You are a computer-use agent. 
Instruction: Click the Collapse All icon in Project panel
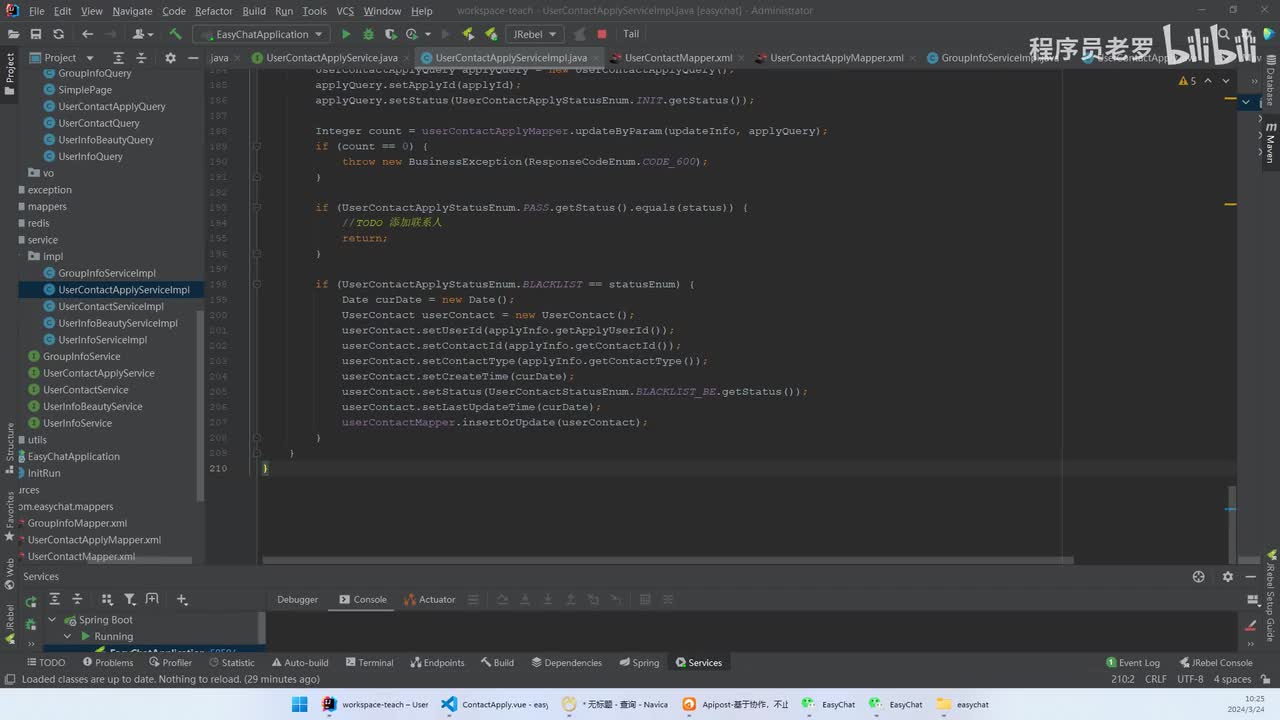[x=141, y=58]
